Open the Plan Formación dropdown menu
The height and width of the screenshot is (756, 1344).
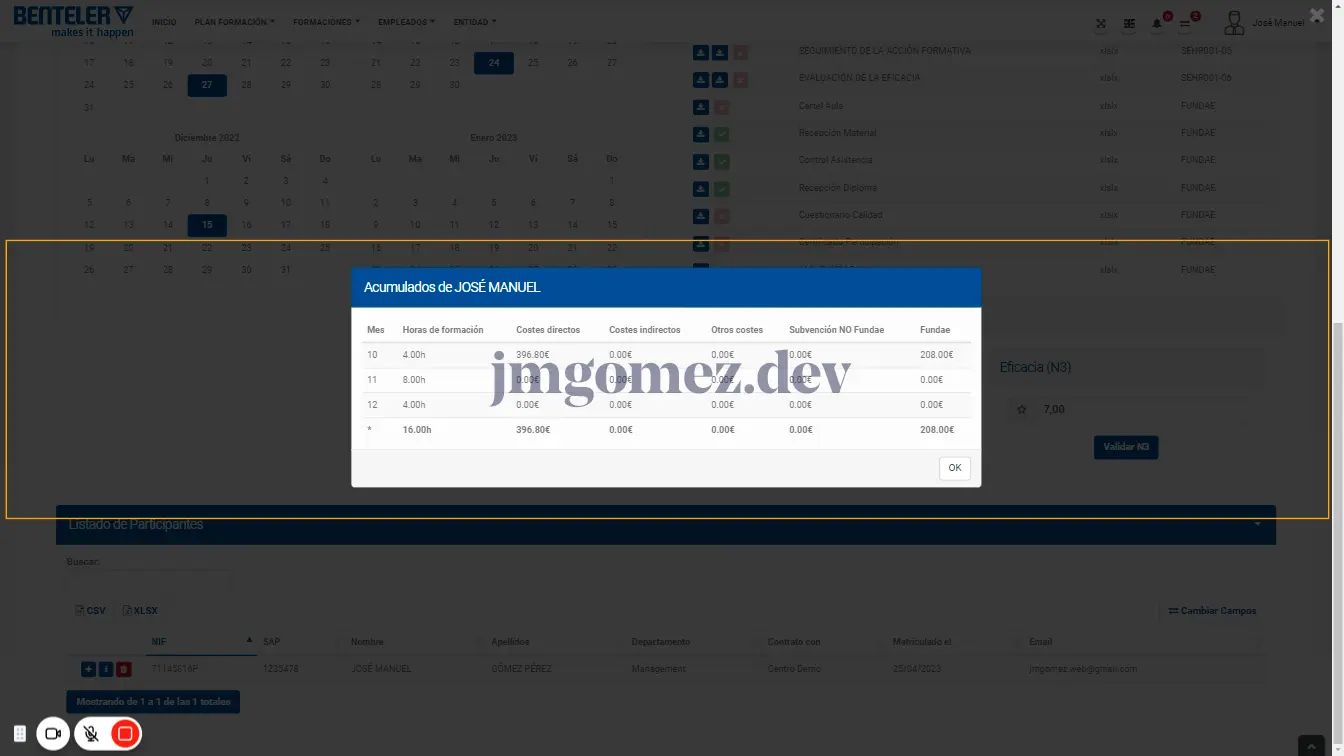click(x=234, y=22)
